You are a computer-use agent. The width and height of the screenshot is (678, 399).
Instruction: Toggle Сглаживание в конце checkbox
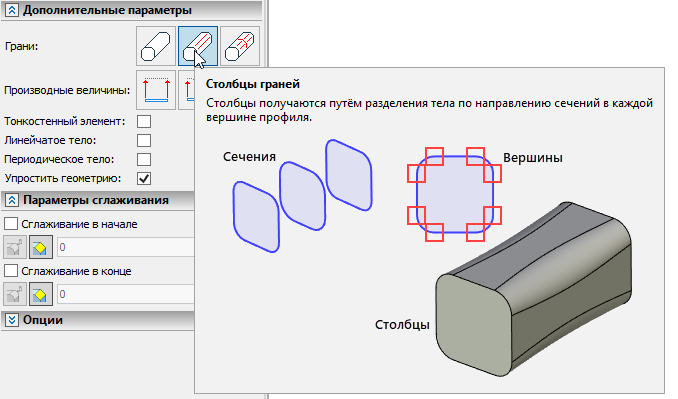coord(11,271)
